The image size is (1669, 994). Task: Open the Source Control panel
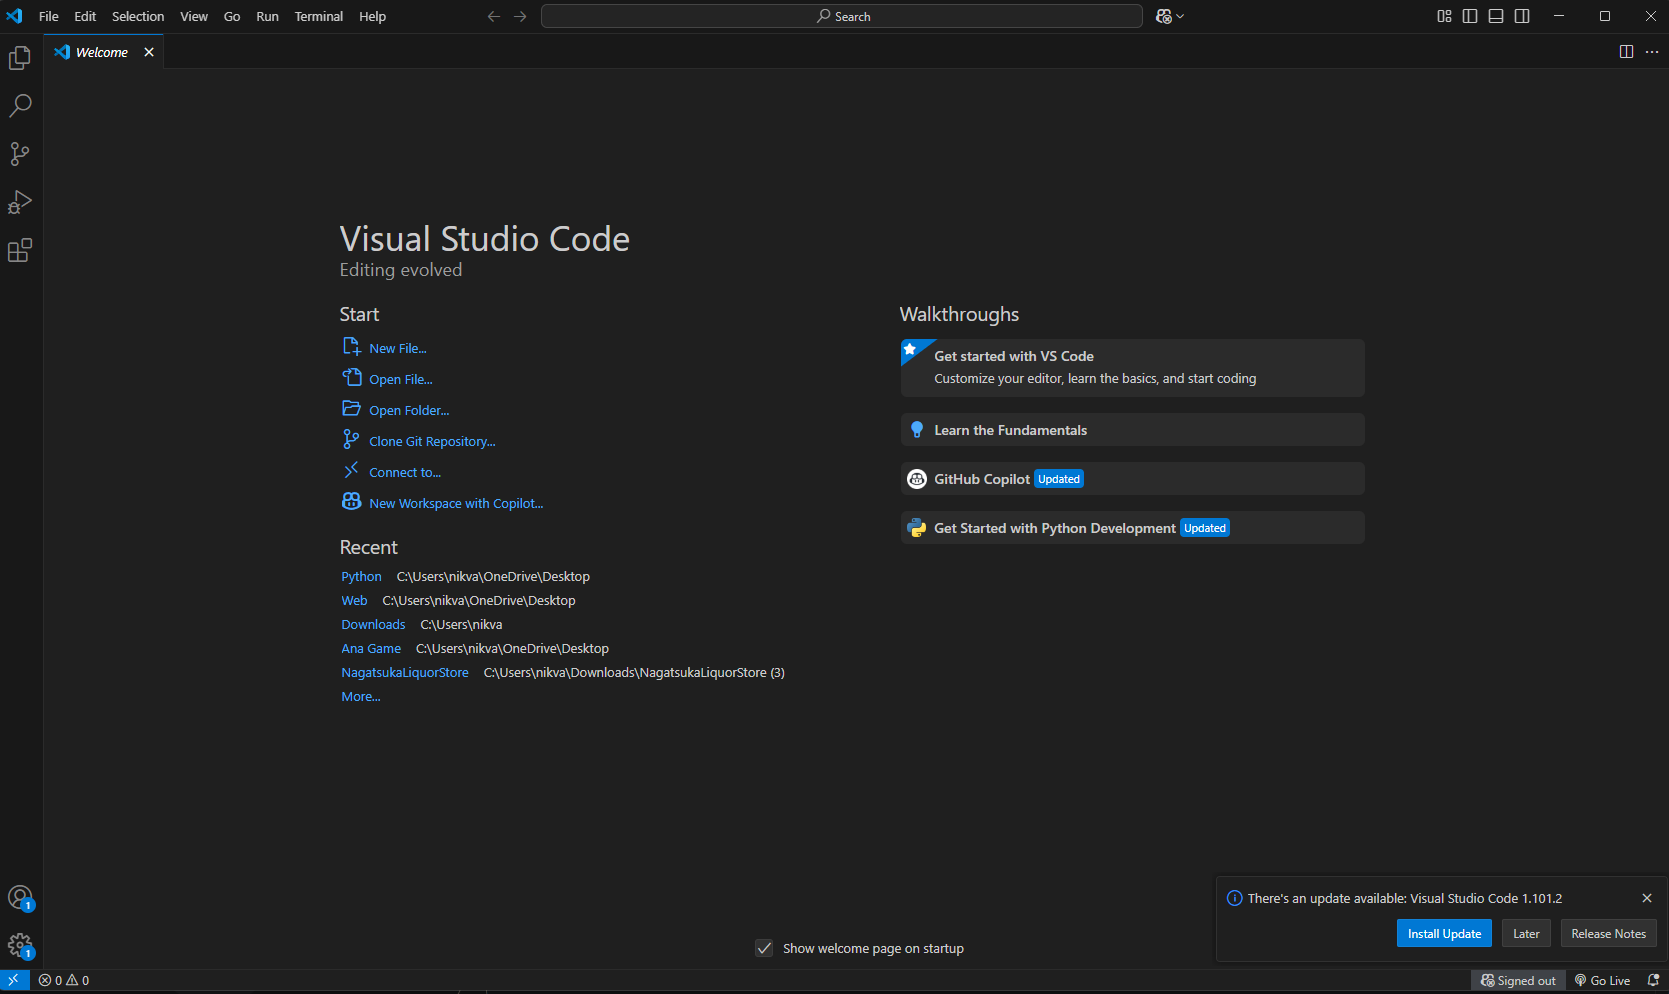coord(20,153)
